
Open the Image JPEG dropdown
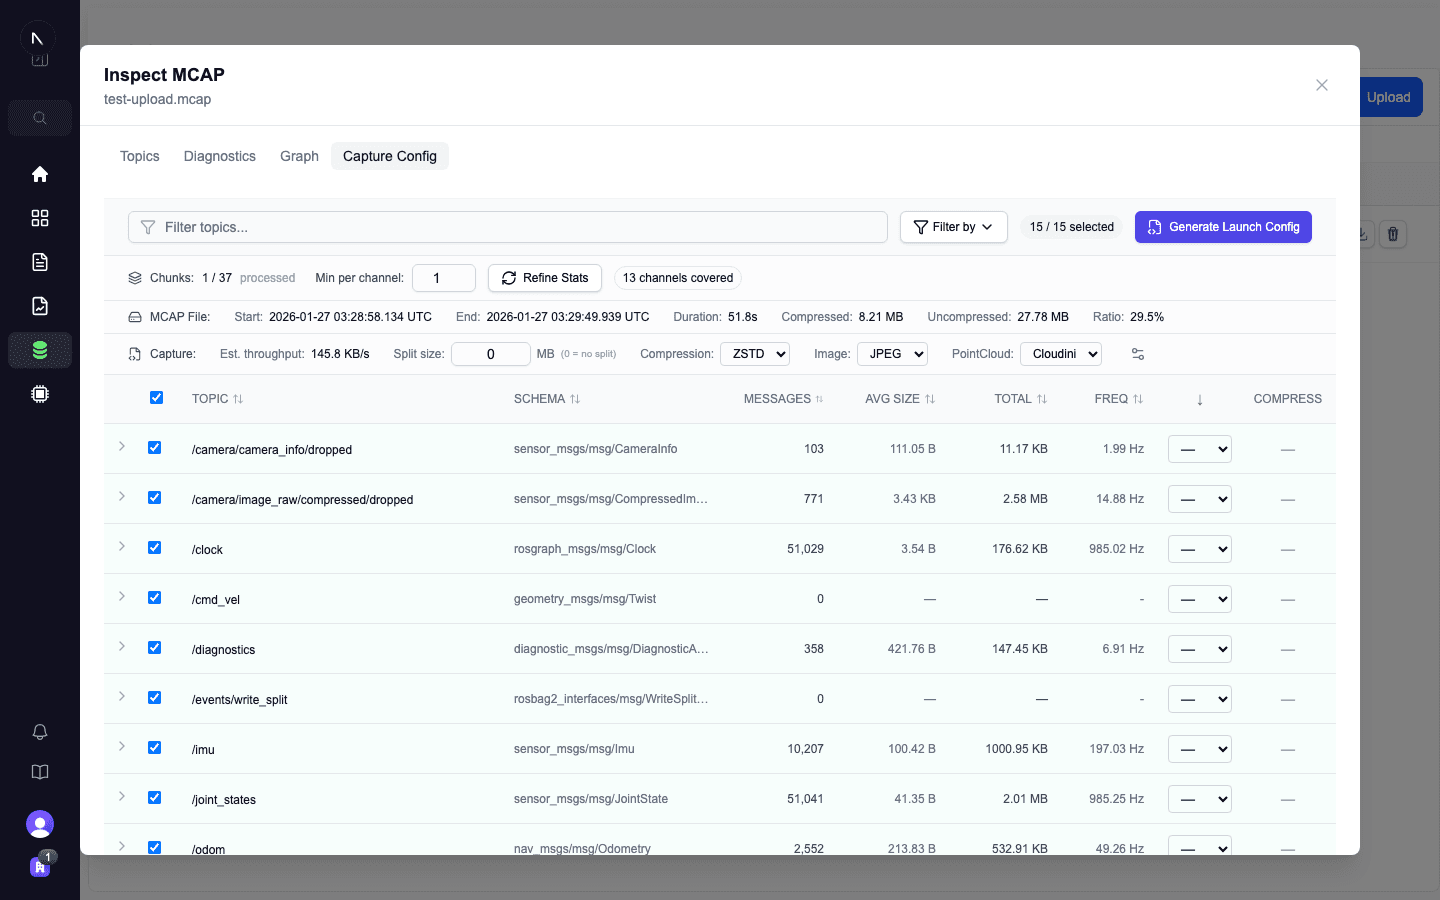tap(892, 354)
